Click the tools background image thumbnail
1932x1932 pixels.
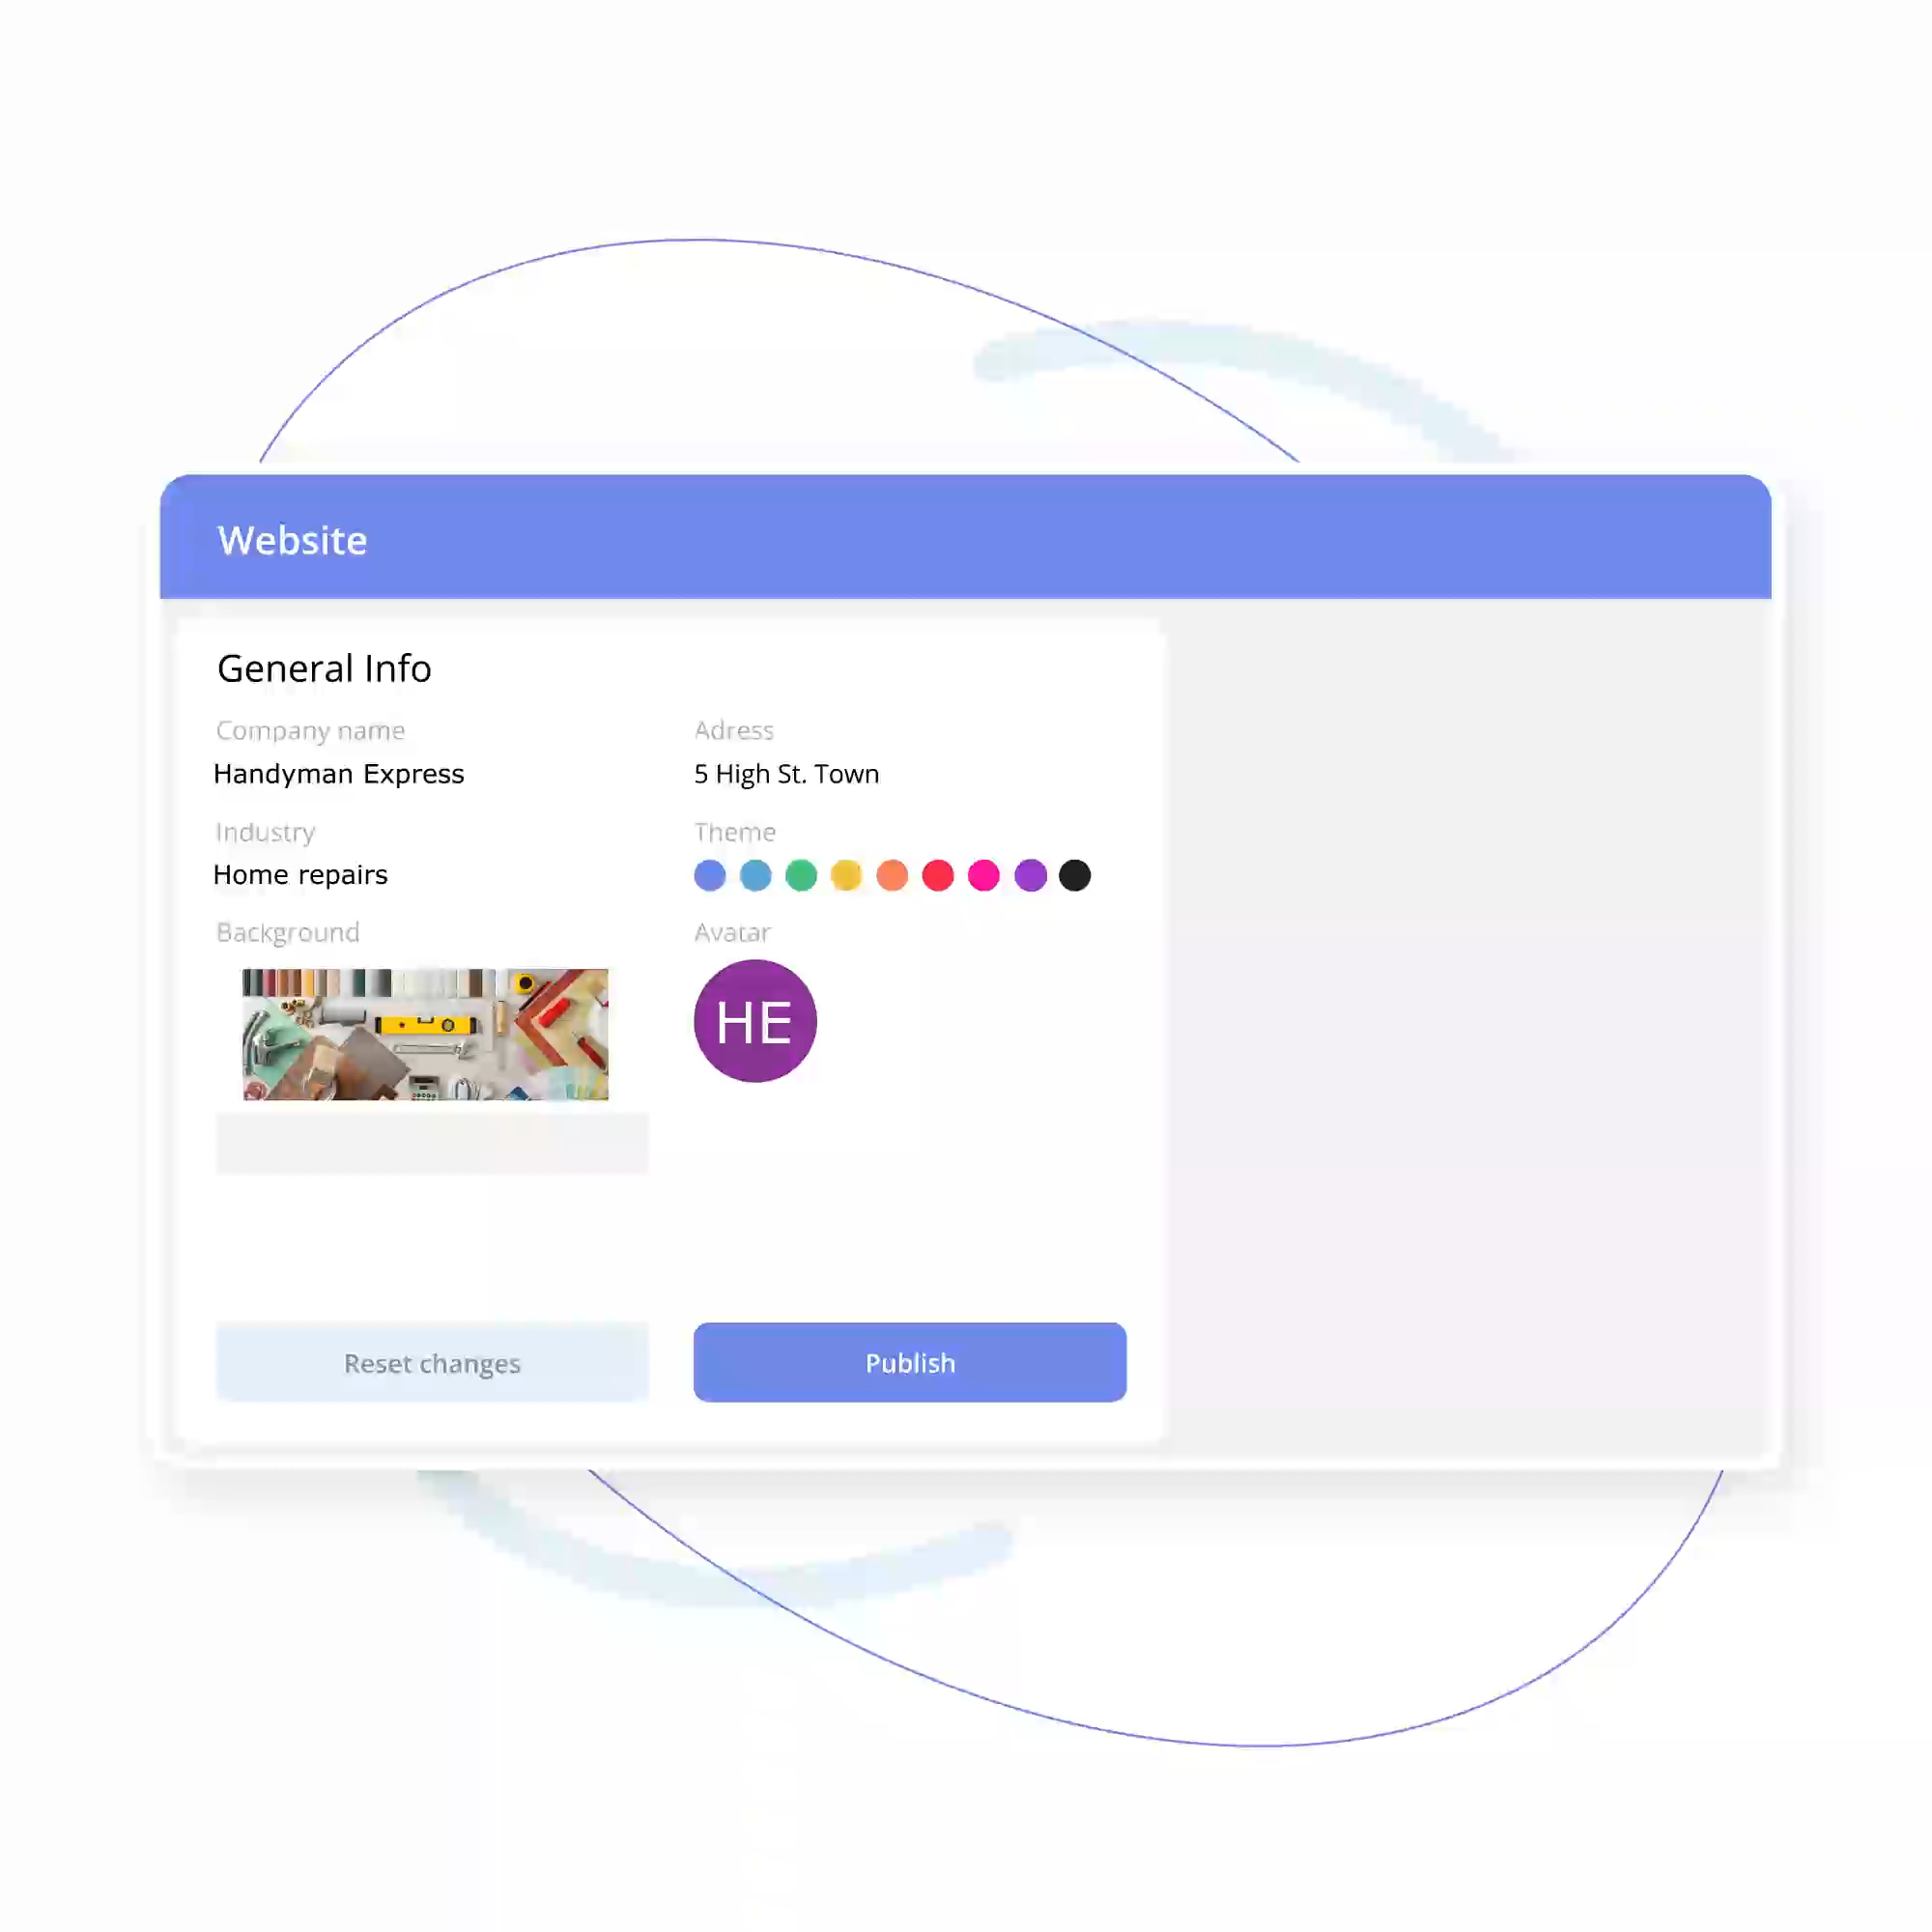coord(425,1034)
